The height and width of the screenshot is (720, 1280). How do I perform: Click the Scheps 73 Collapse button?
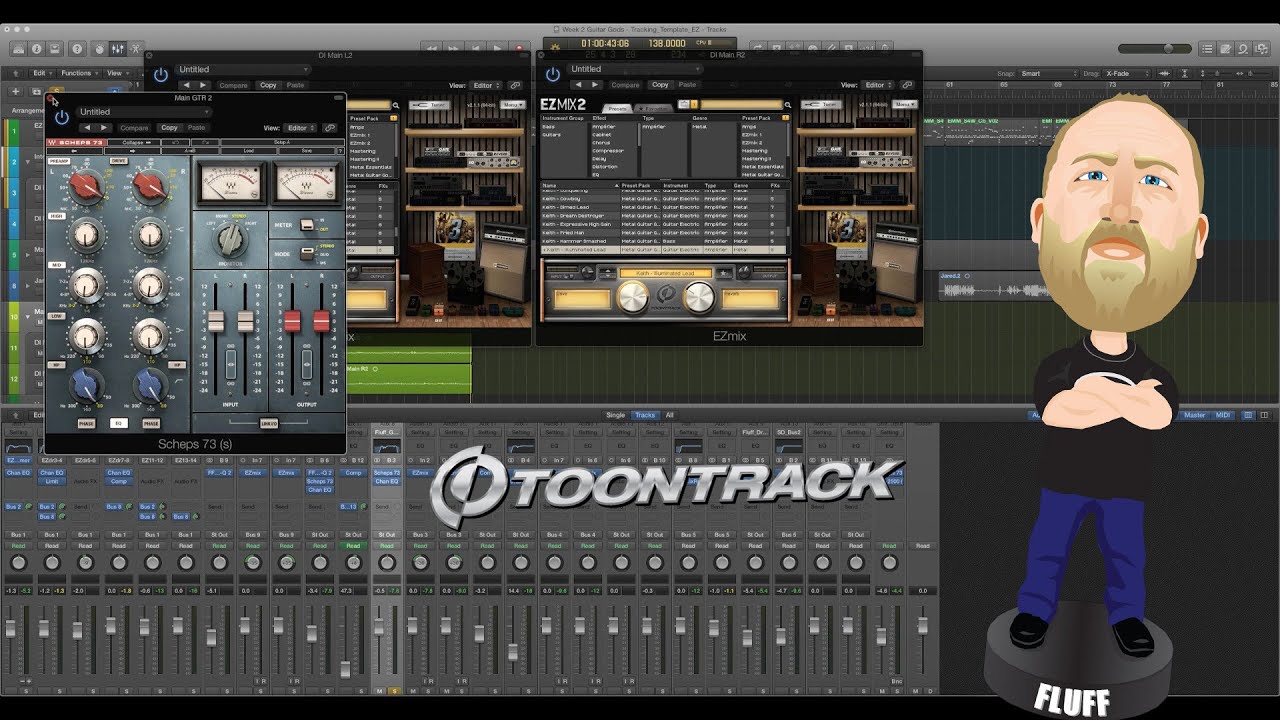pyautogui.click(x=136, y=142)
